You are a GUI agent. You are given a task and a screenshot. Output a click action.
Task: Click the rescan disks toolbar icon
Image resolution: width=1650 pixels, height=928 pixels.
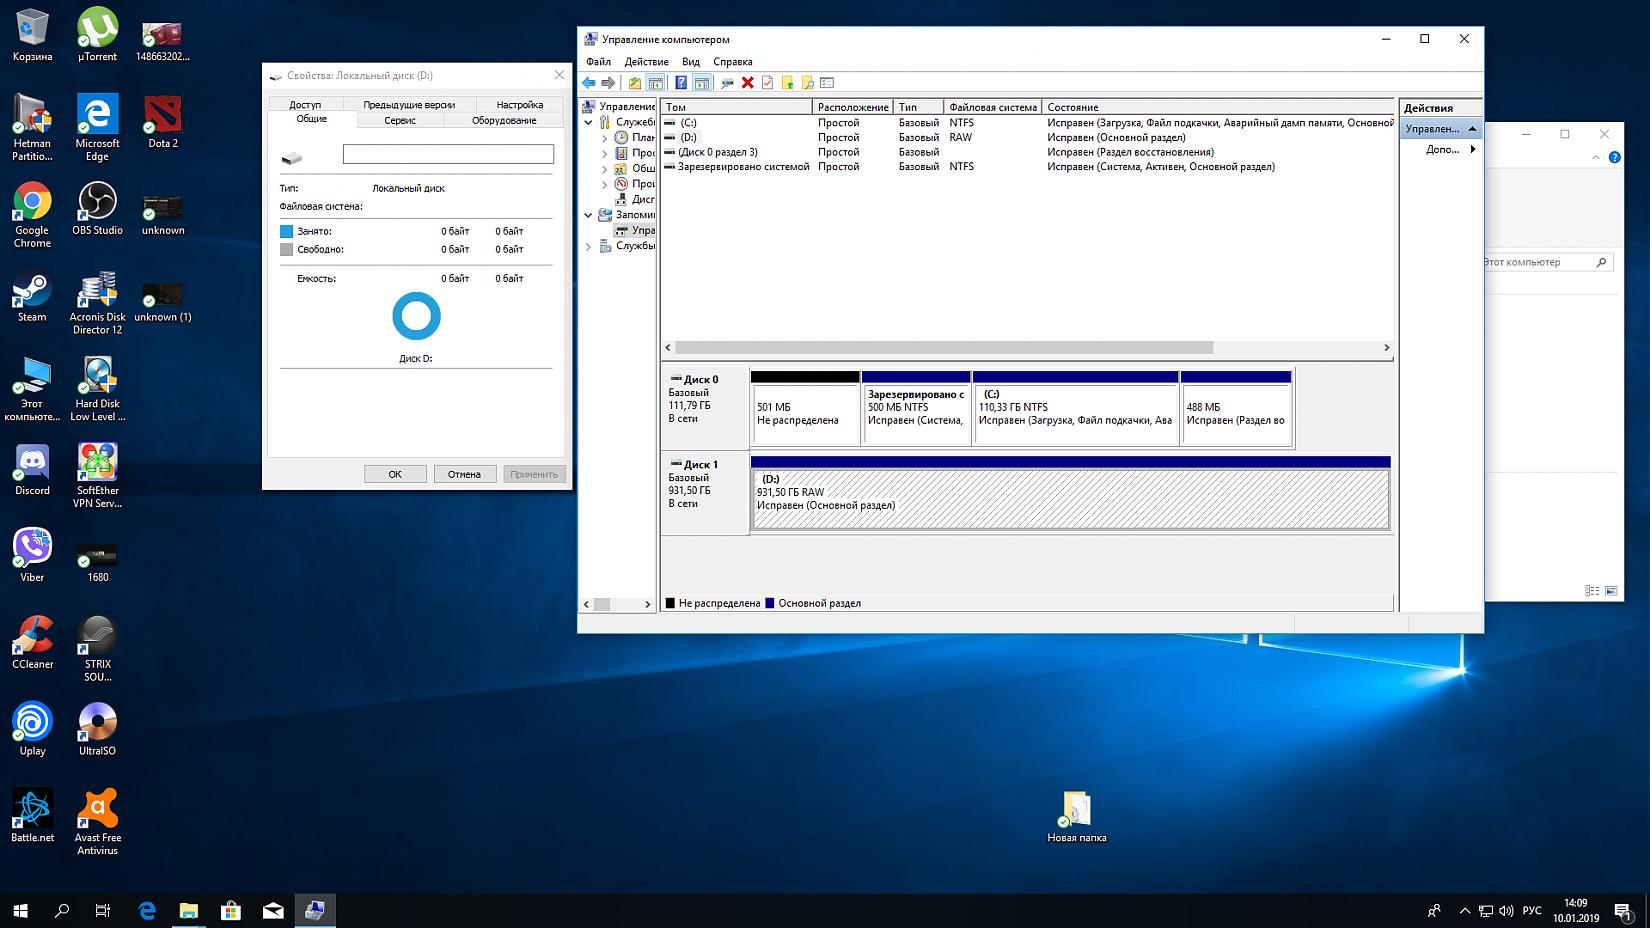click(727, 83)
